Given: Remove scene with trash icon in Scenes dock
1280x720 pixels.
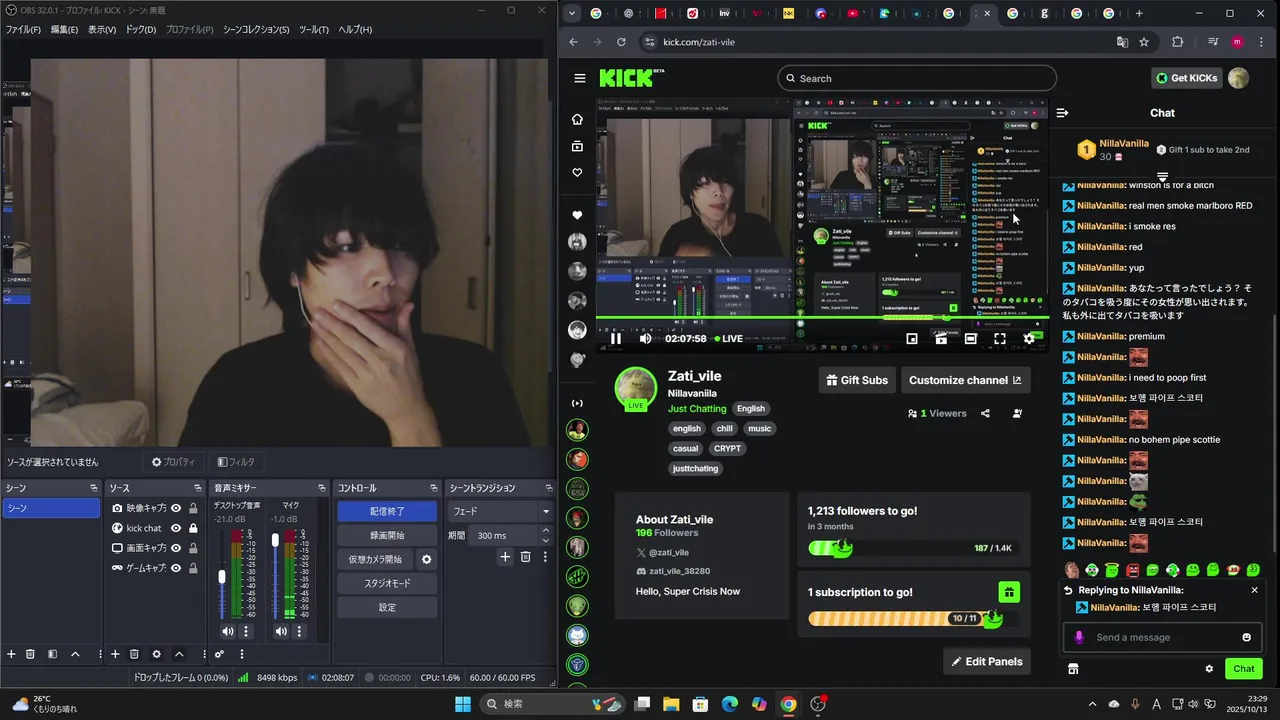Looking at the screenshot, I should [x=30, y=654].
